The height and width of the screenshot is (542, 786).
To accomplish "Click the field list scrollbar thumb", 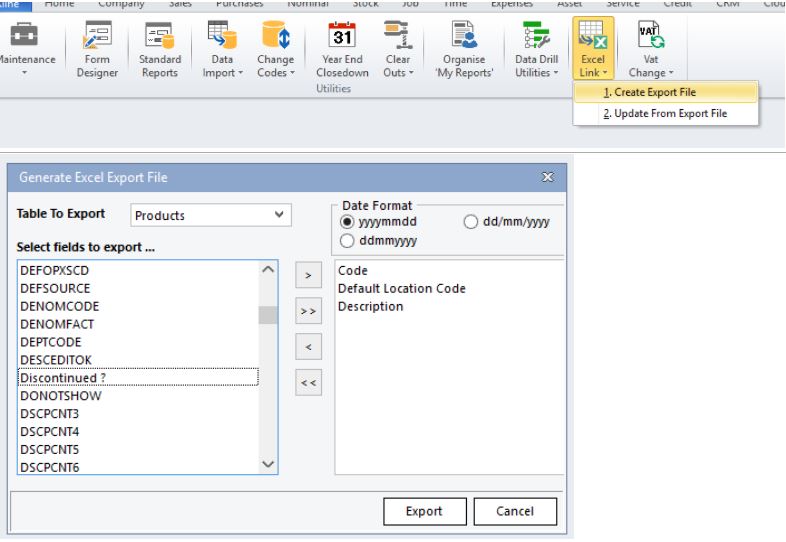I will click(268, 315).
